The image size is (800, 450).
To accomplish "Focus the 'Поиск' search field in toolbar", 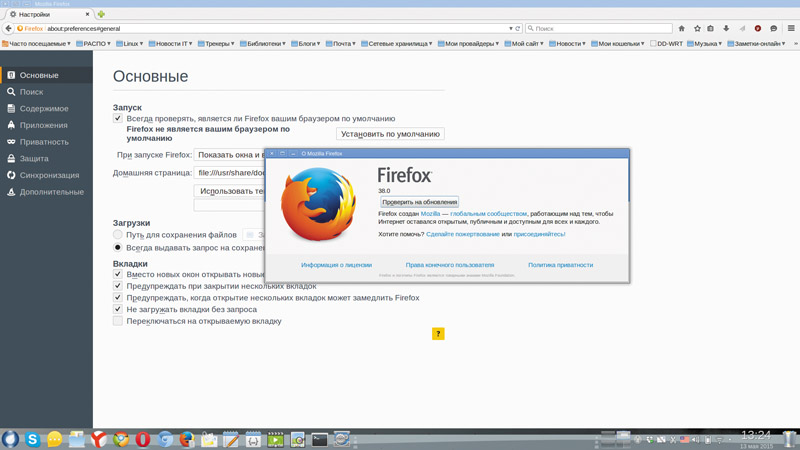I will coord(599,29).
